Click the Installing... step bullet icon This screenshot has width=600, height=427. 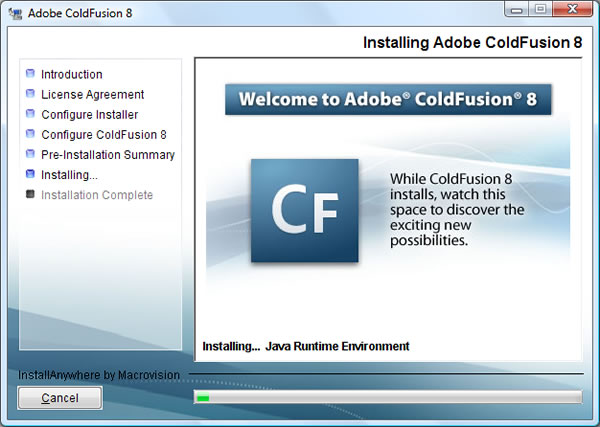click(x=30, y=174)
